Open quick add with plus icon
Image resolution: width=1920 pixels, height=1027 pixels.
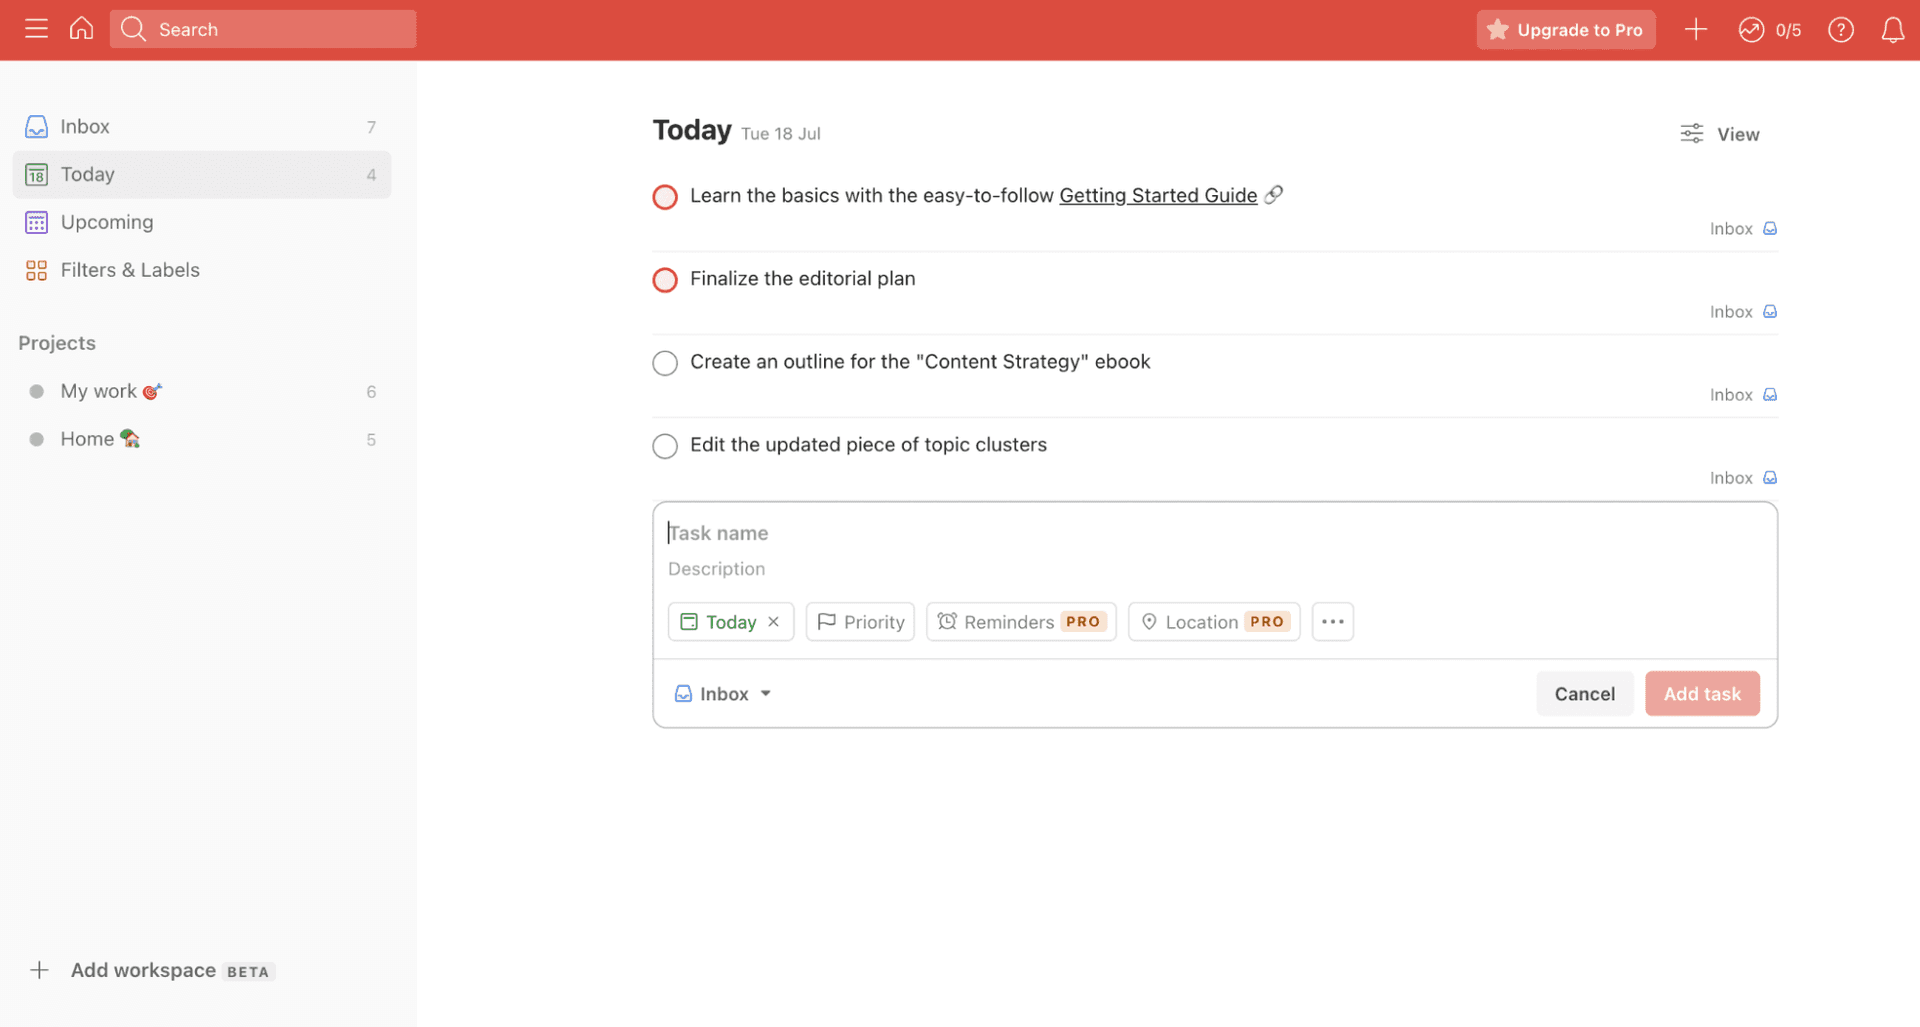pyautogui.click(x=1695, y=30)
